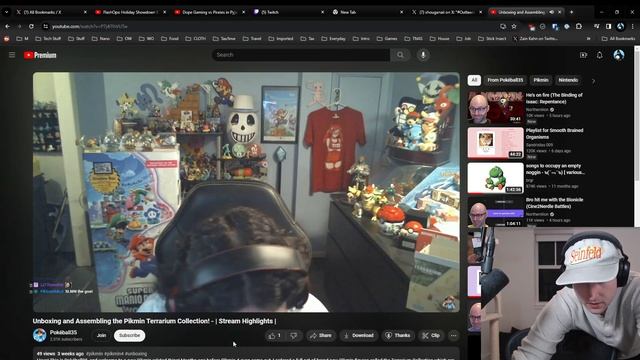Image resolution: width=640 pixels, height=360 pixels.
Task: Click the Subscribe button
Action: coord(129,336)
